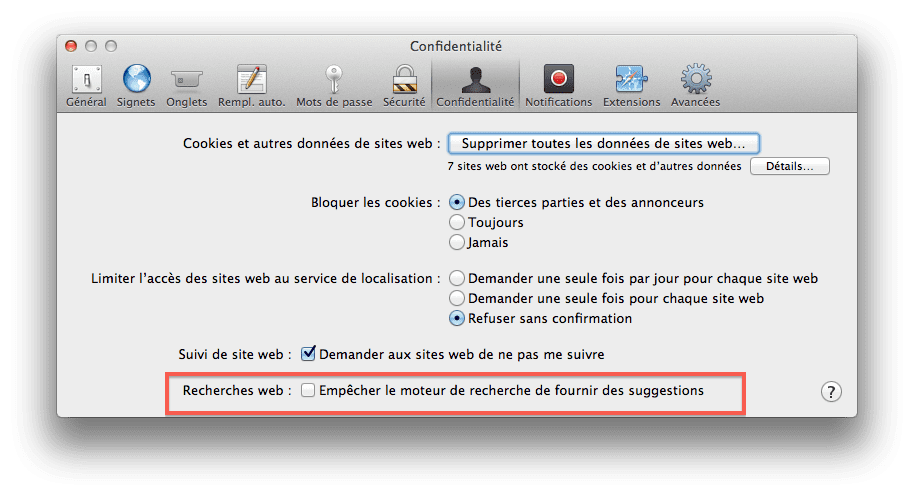Click 'Limiter l'accès des sites web' label
Viewport: 914px width, 496px height.
pos(265,279)
